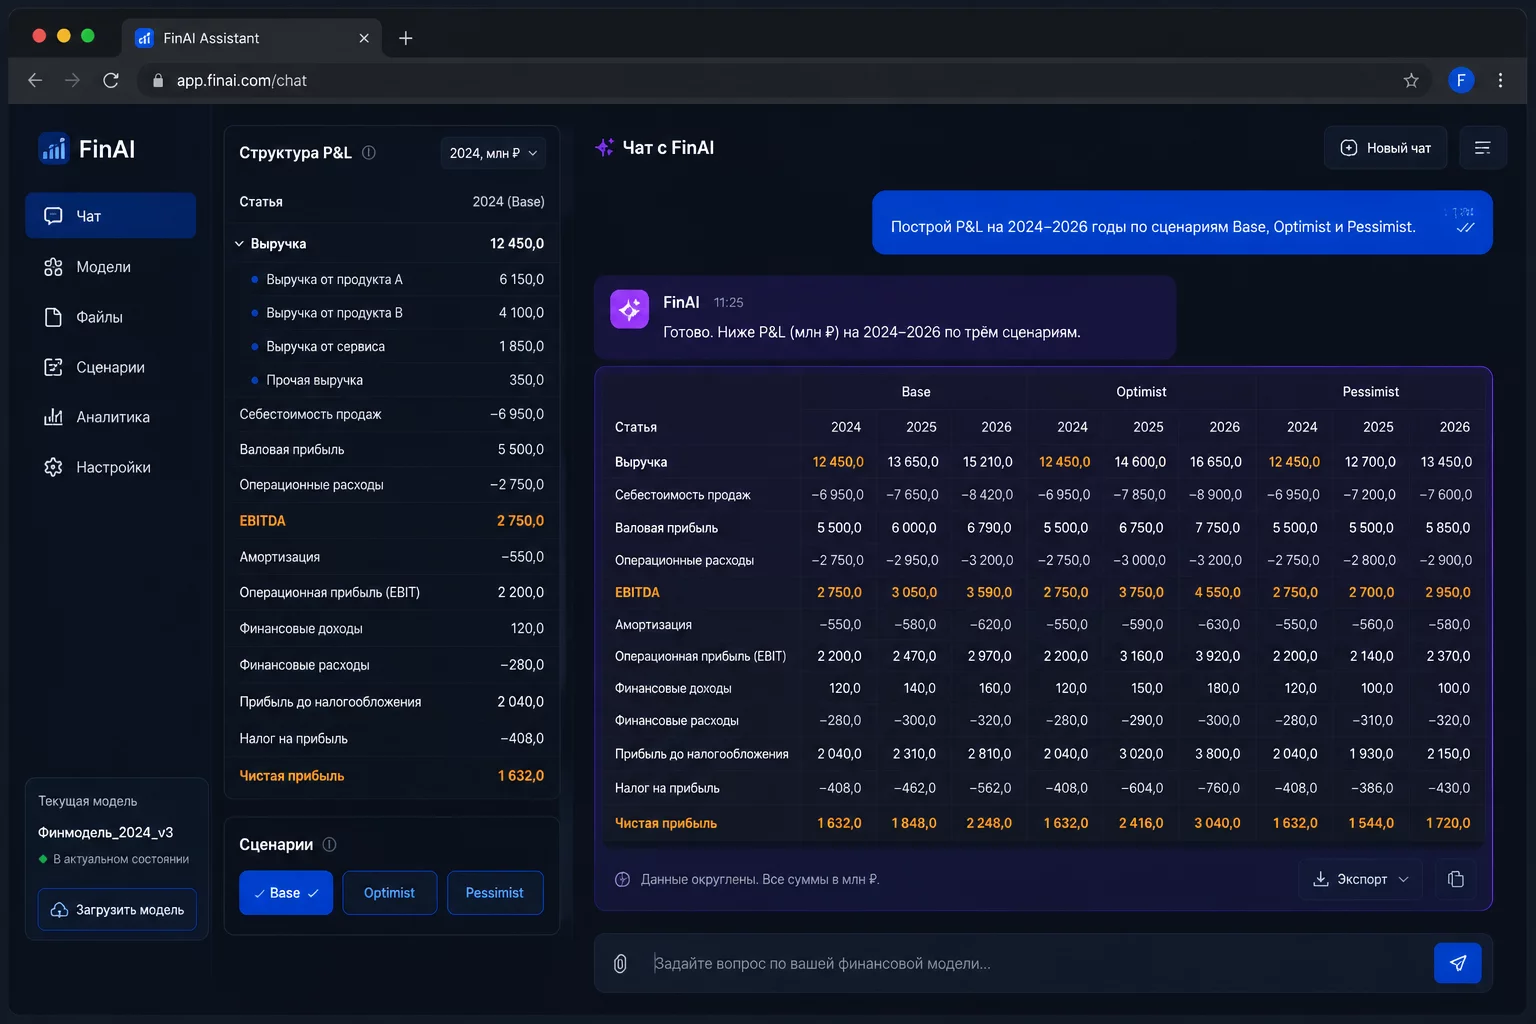Click the FinAI assistant avatar icon
Viewport: 1536px width, 1024px height.
pyautogui.click(x=630, y=310)
